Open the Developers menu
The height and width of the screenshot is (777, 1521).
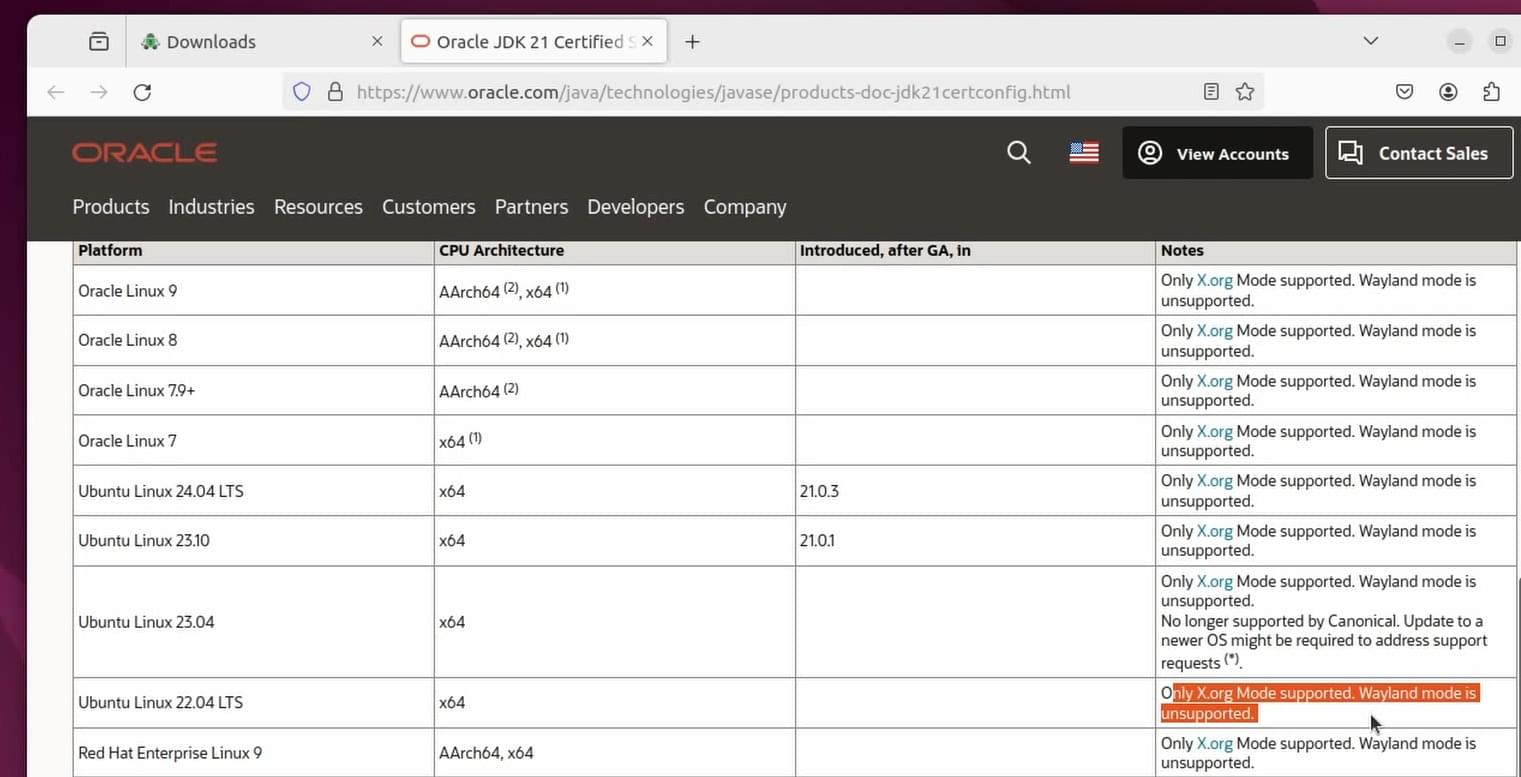tap(636, 207)
